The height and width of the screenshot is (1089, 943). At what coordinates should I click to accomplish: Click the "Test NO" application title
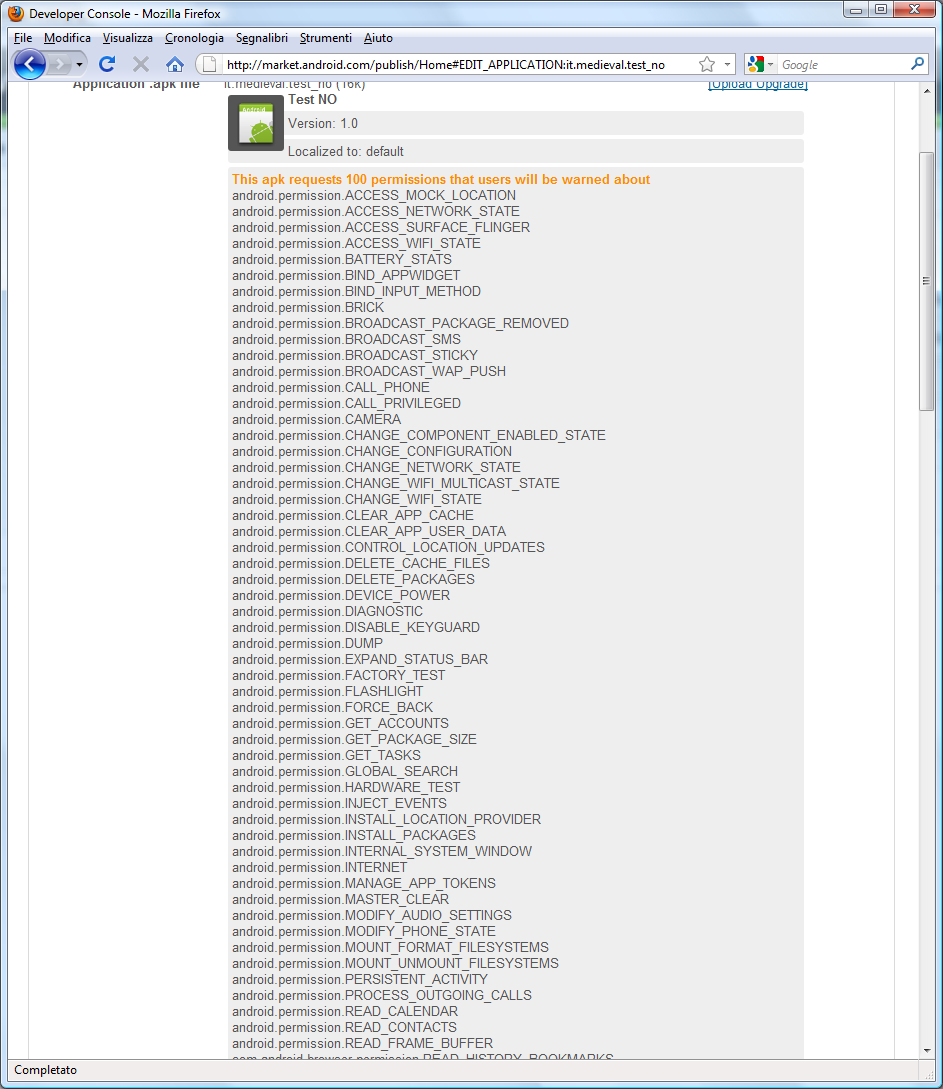coord(312,100)
